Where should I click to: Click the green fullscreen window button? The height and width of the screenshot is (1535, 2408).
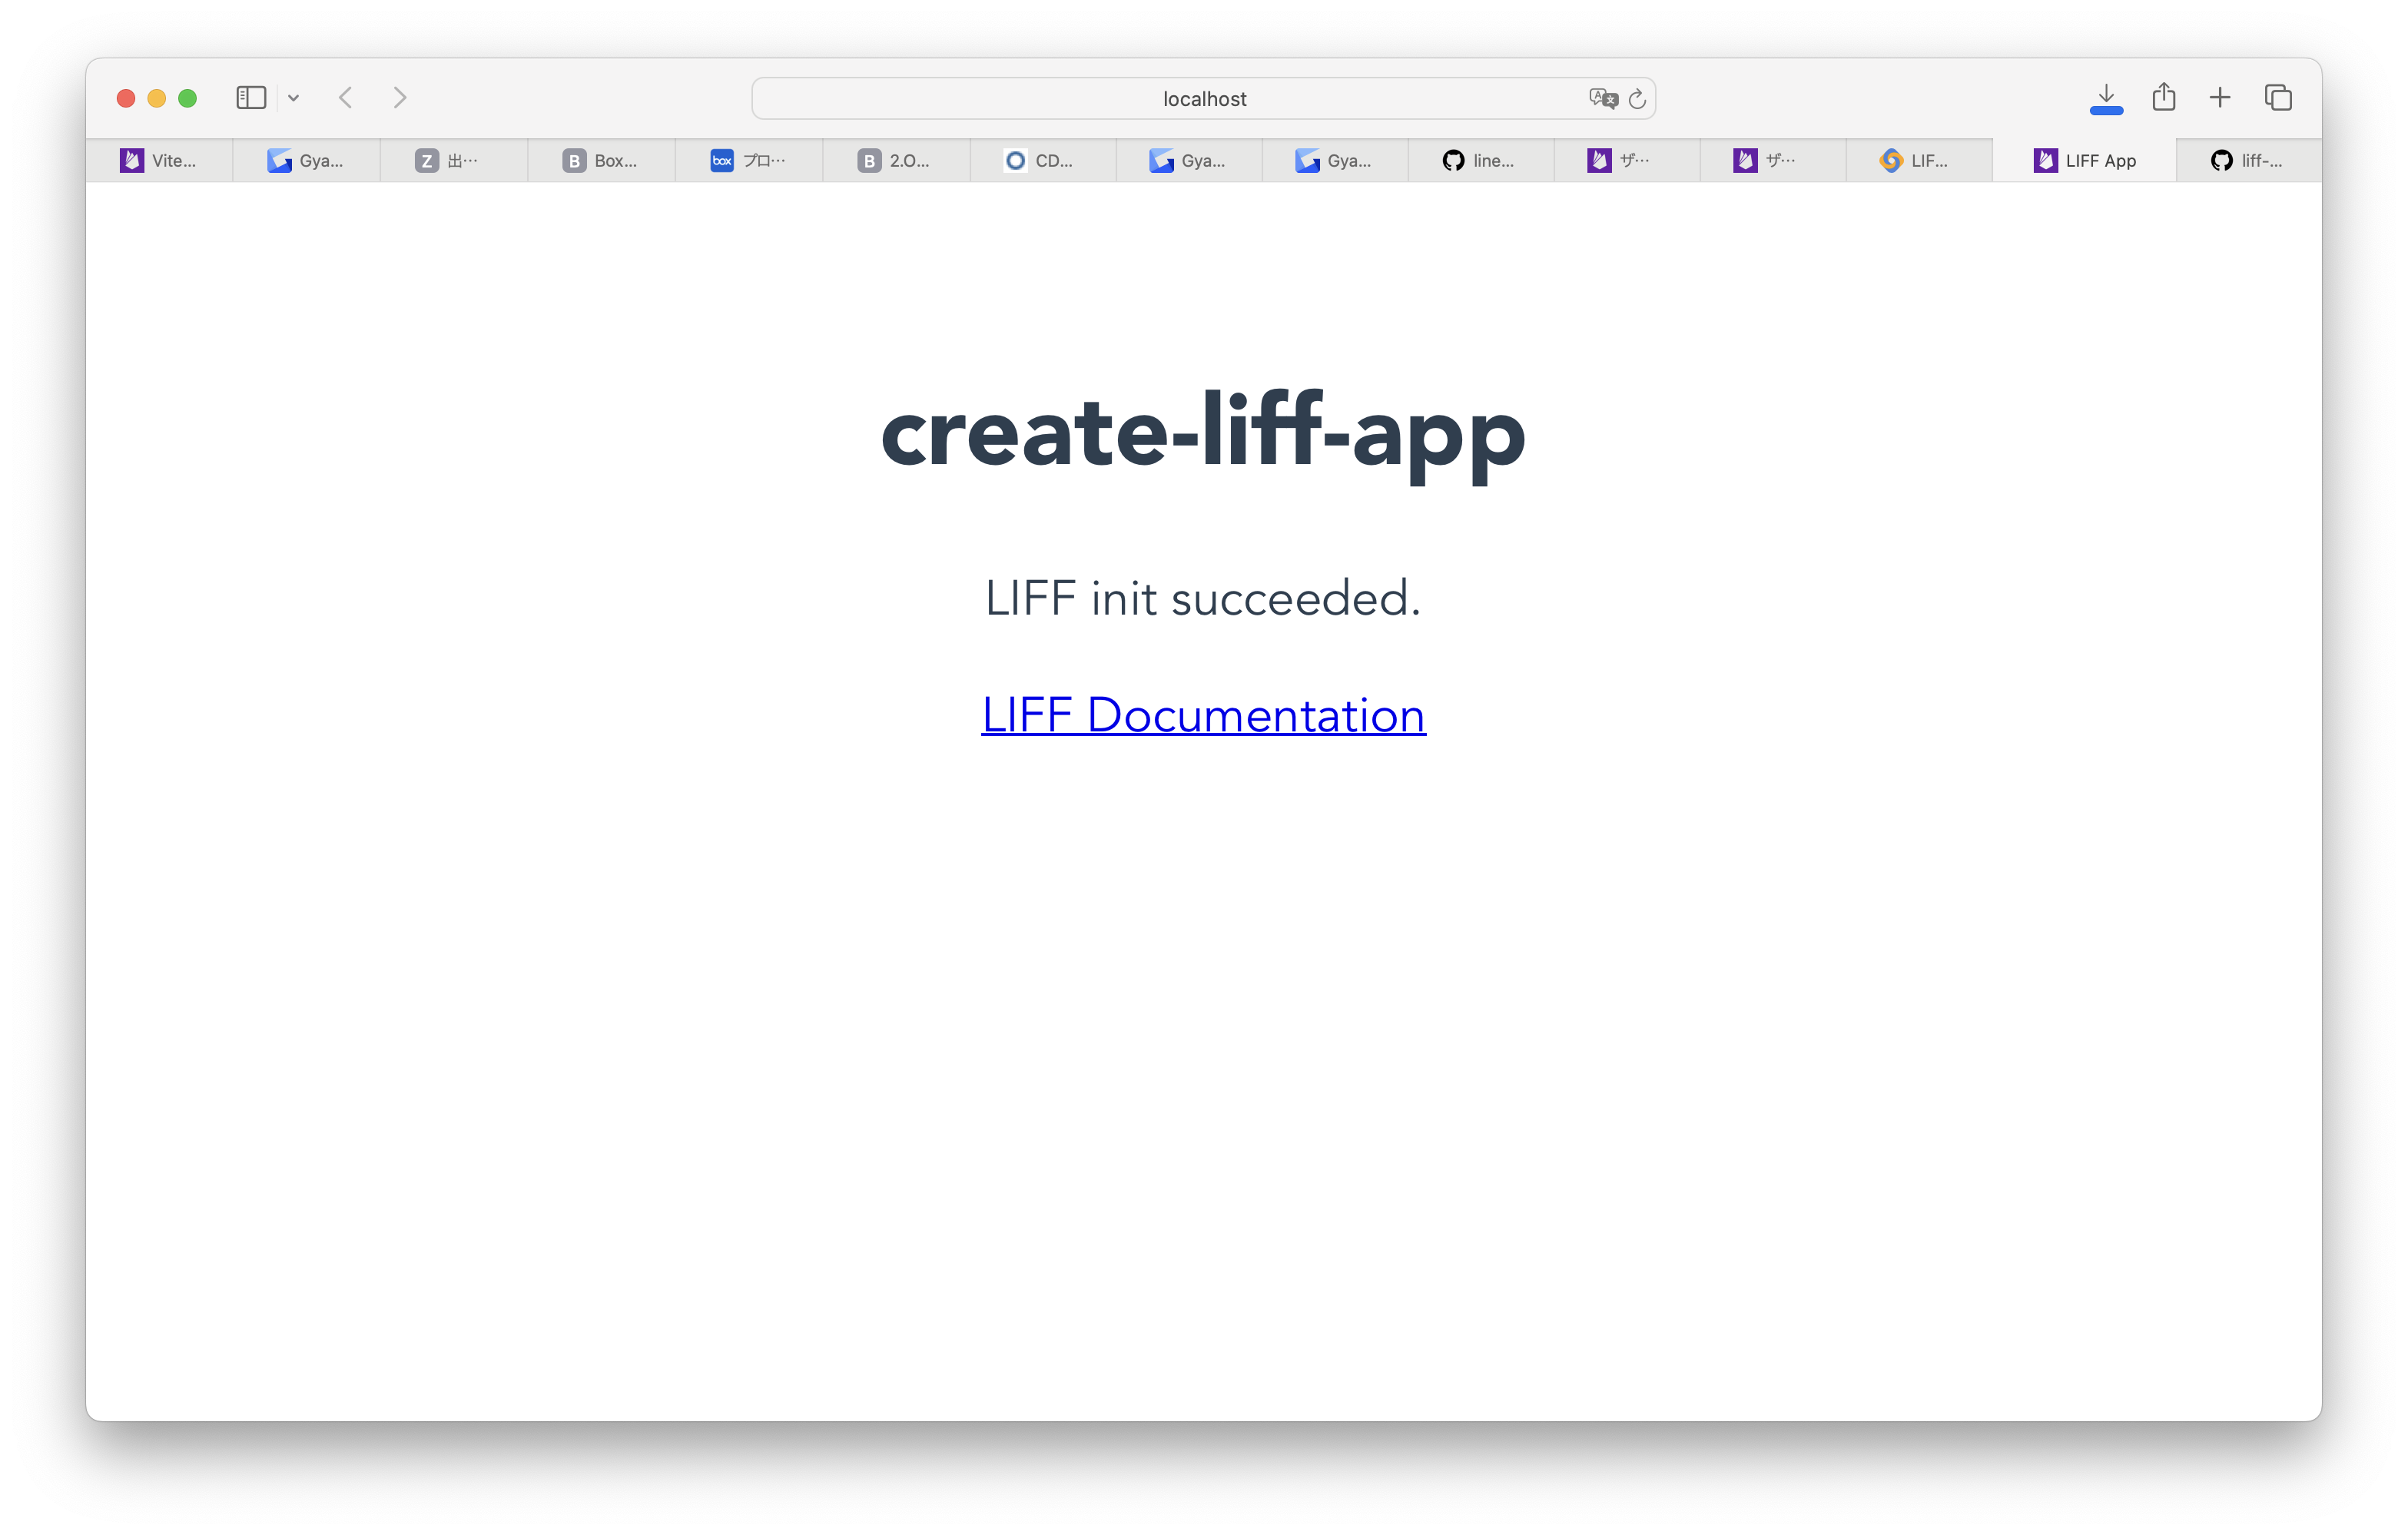pos(187,98)
